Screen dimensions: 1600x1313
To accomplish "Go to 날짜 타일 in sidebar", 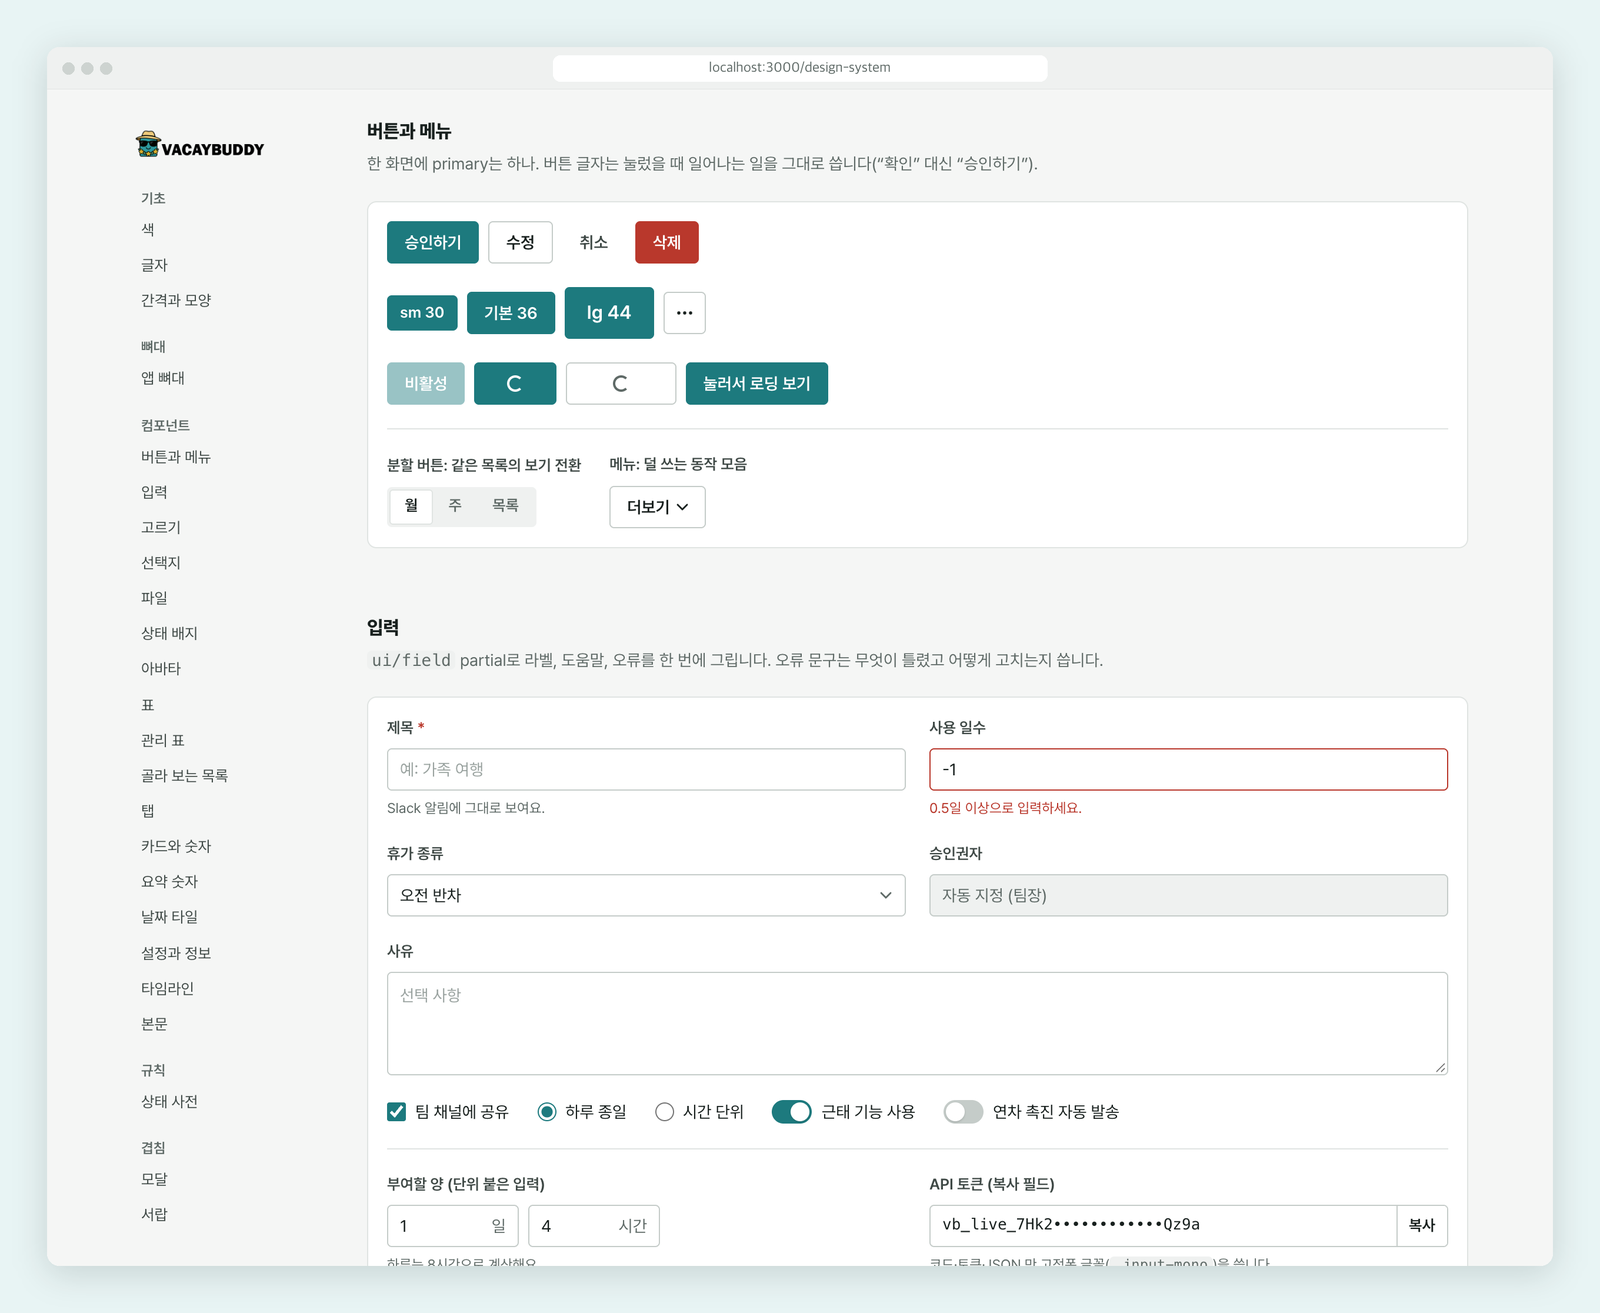I will (169, 917).
